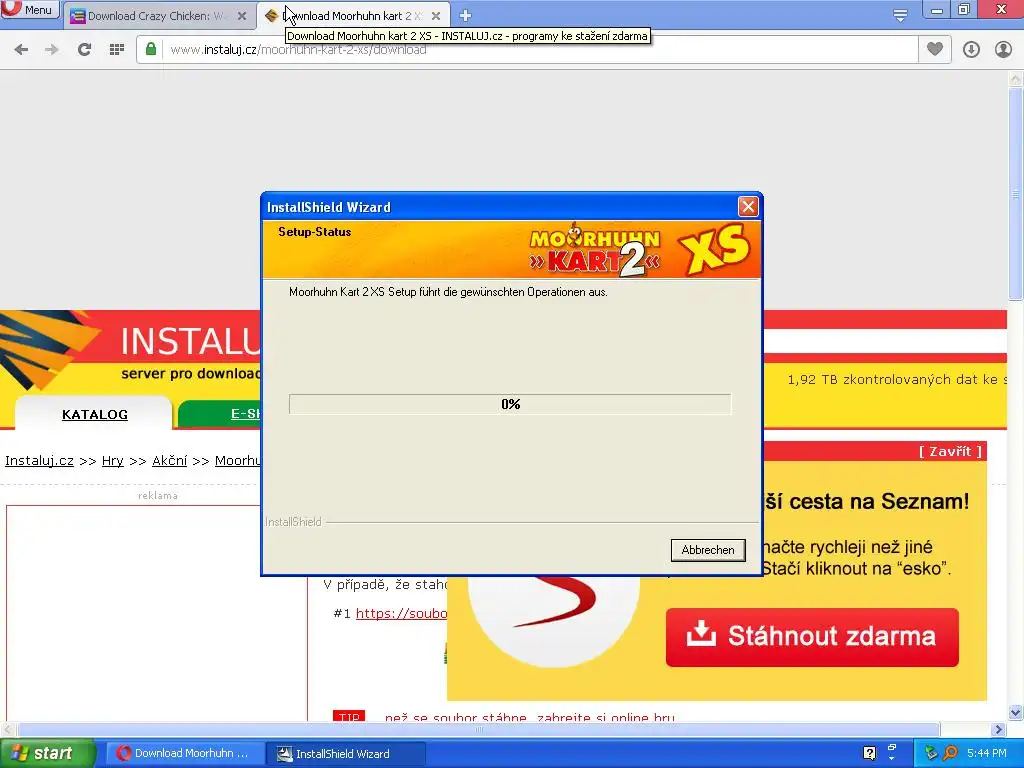The width and height of the screenshot is (1024, 768).
Task: Switch to the Download Crazy Chicken tab
Action: [x=157, y=16]
